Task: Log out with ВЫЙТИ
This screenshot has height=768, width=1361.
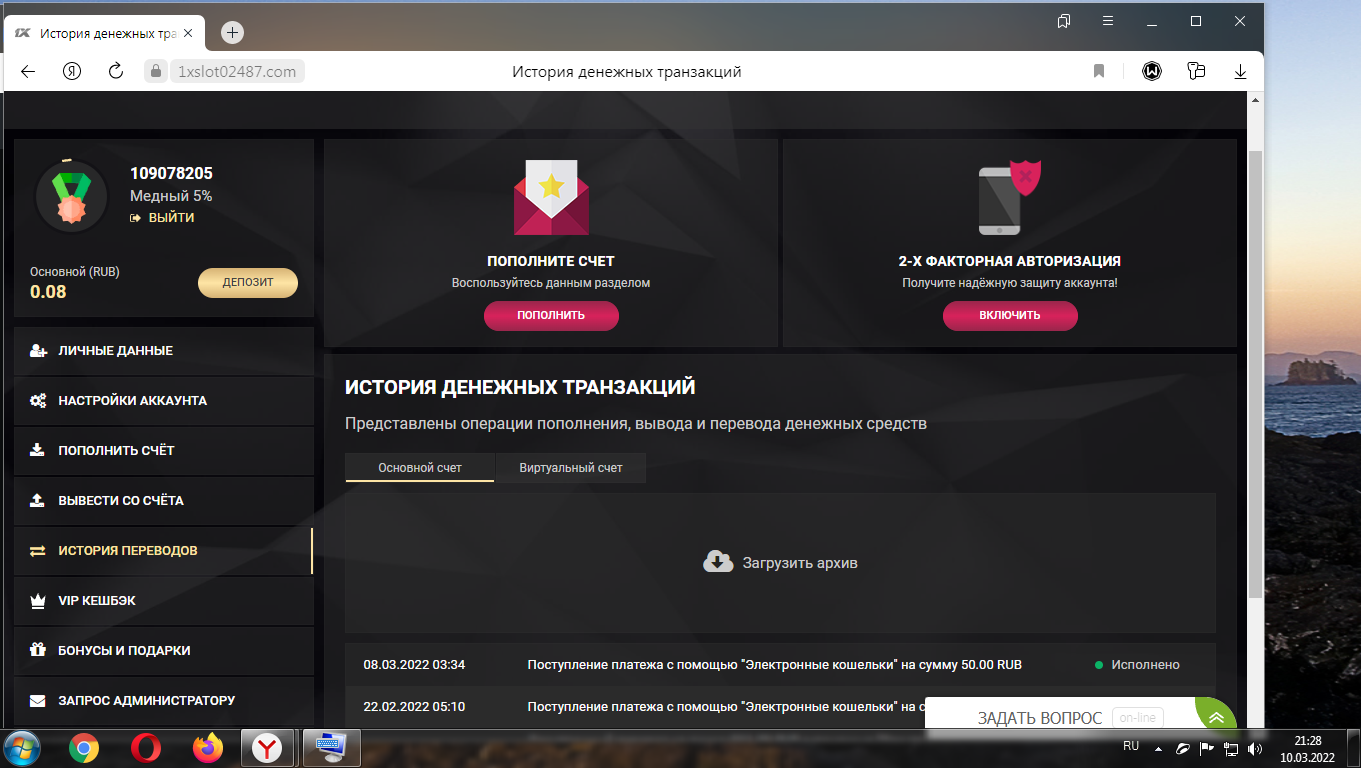Action: [162, 218]
